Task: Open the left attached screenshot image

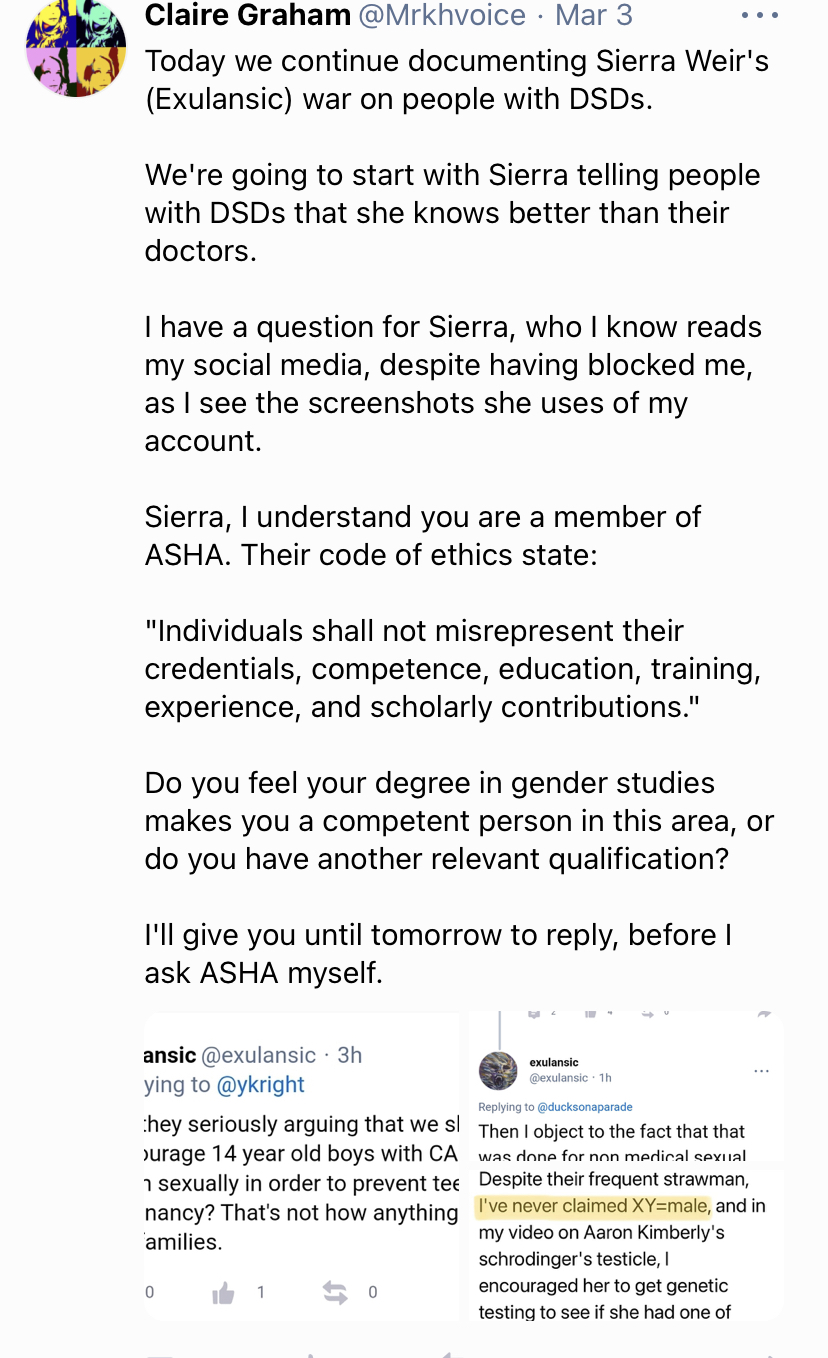Action: [300, 1170]
